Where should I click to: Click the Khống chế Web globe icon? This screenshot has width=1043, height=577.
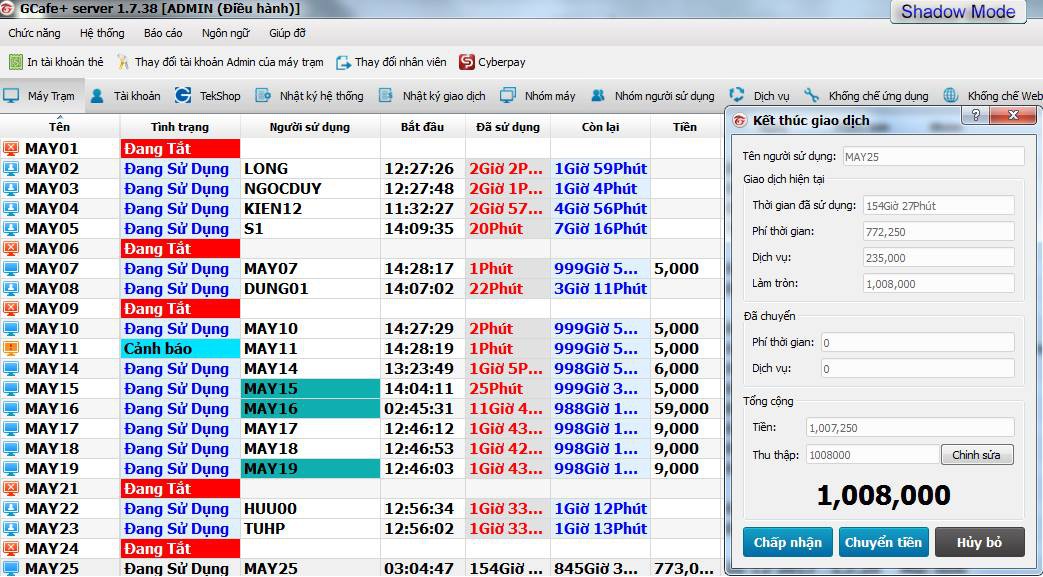coord(951,96)
